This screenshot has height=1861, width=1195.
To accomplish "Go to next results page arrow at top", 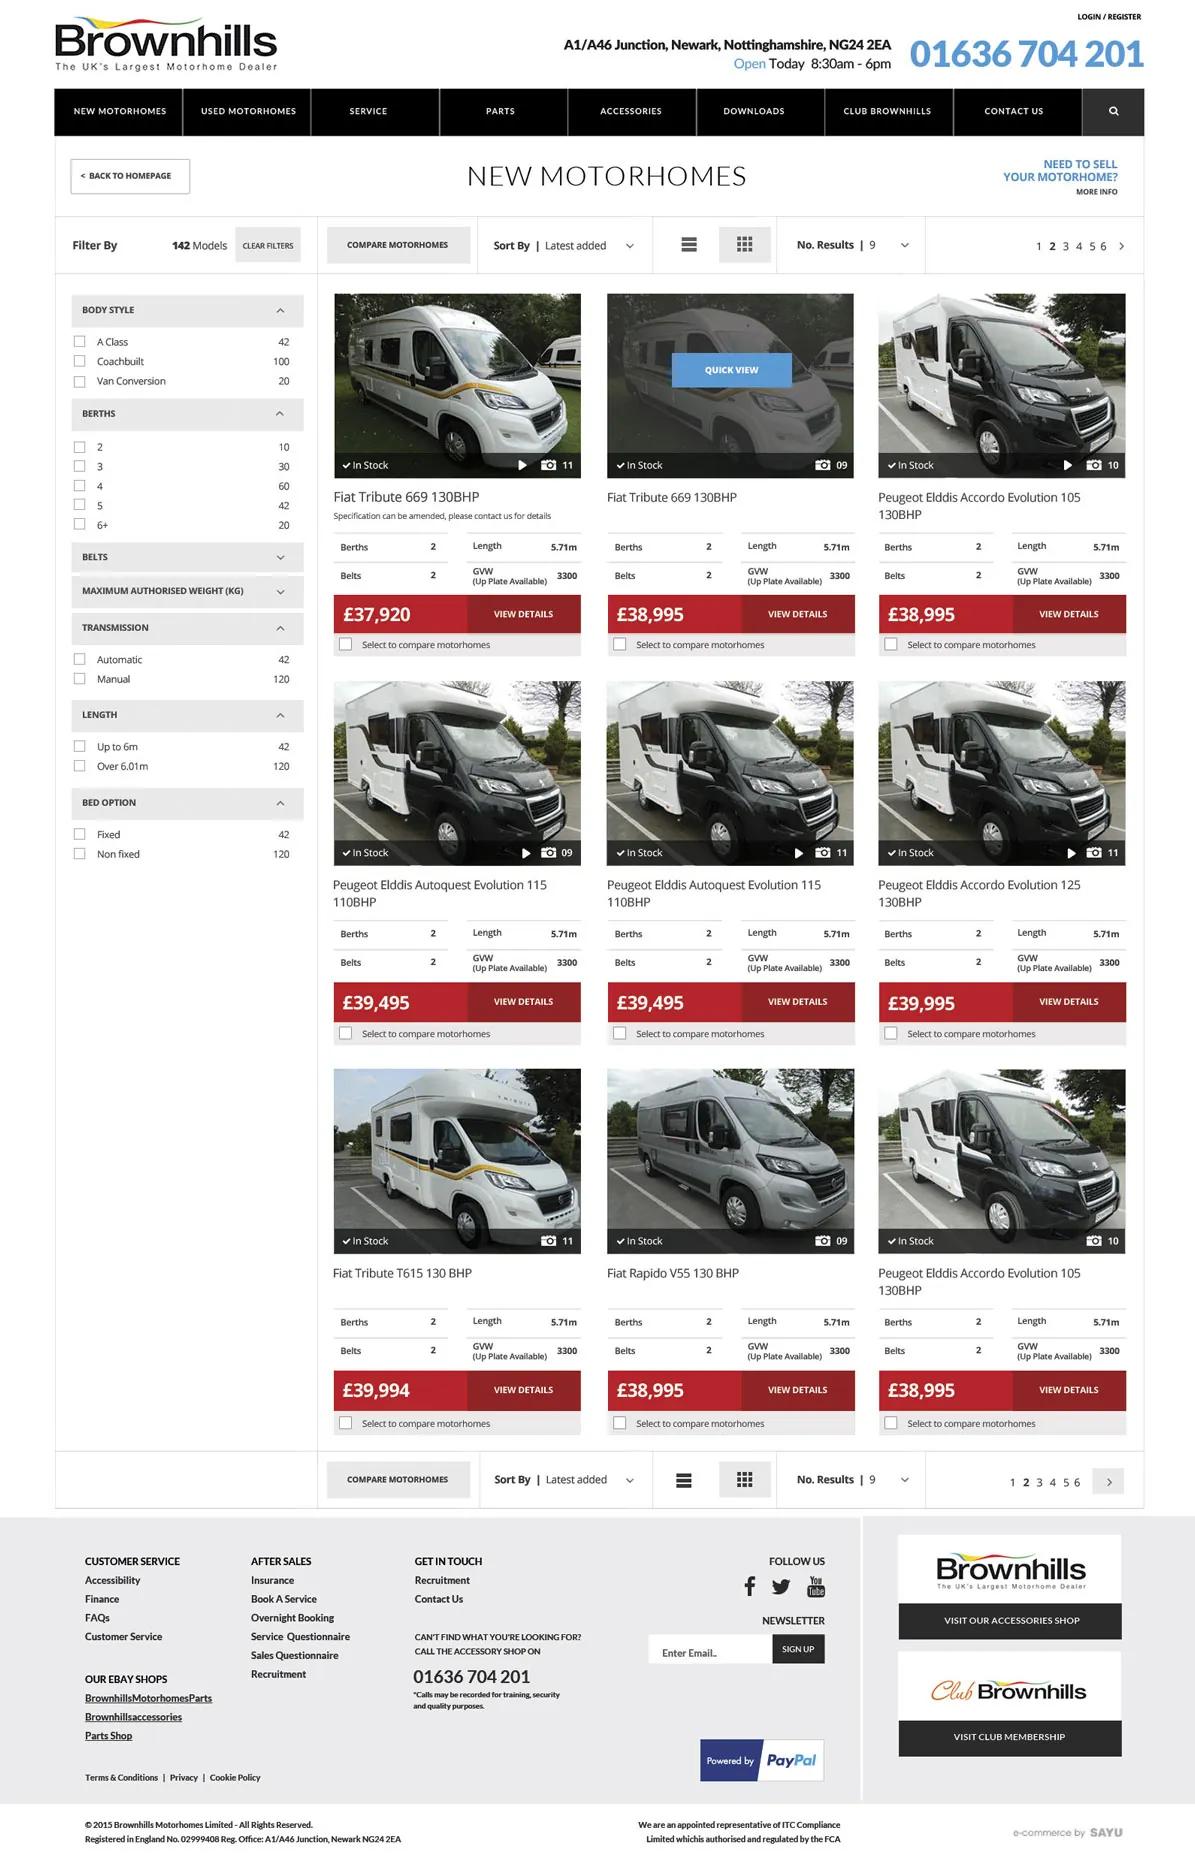I will coord(1121,246).
